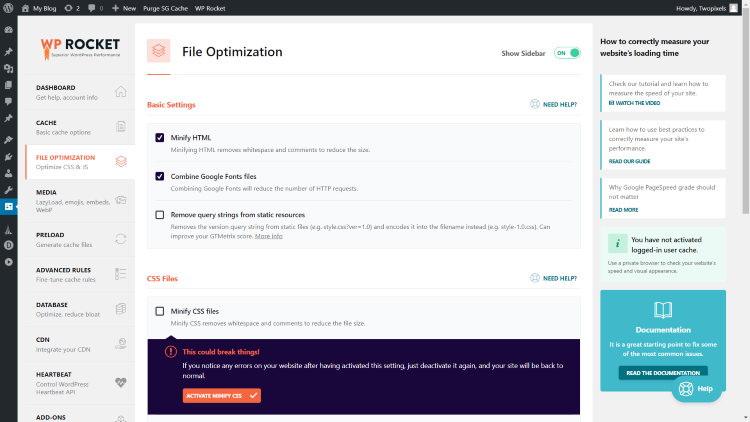
Task: Open the CDN settings tab
Action: tap(80, 344)
